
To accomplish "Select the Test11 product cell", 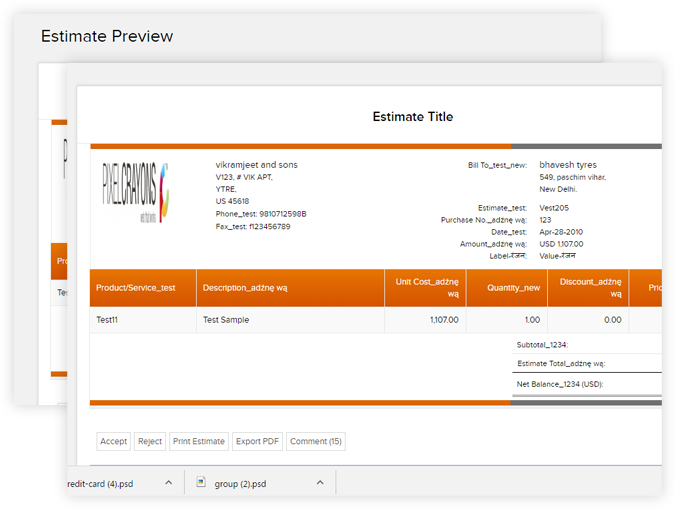I will (143, 320).
